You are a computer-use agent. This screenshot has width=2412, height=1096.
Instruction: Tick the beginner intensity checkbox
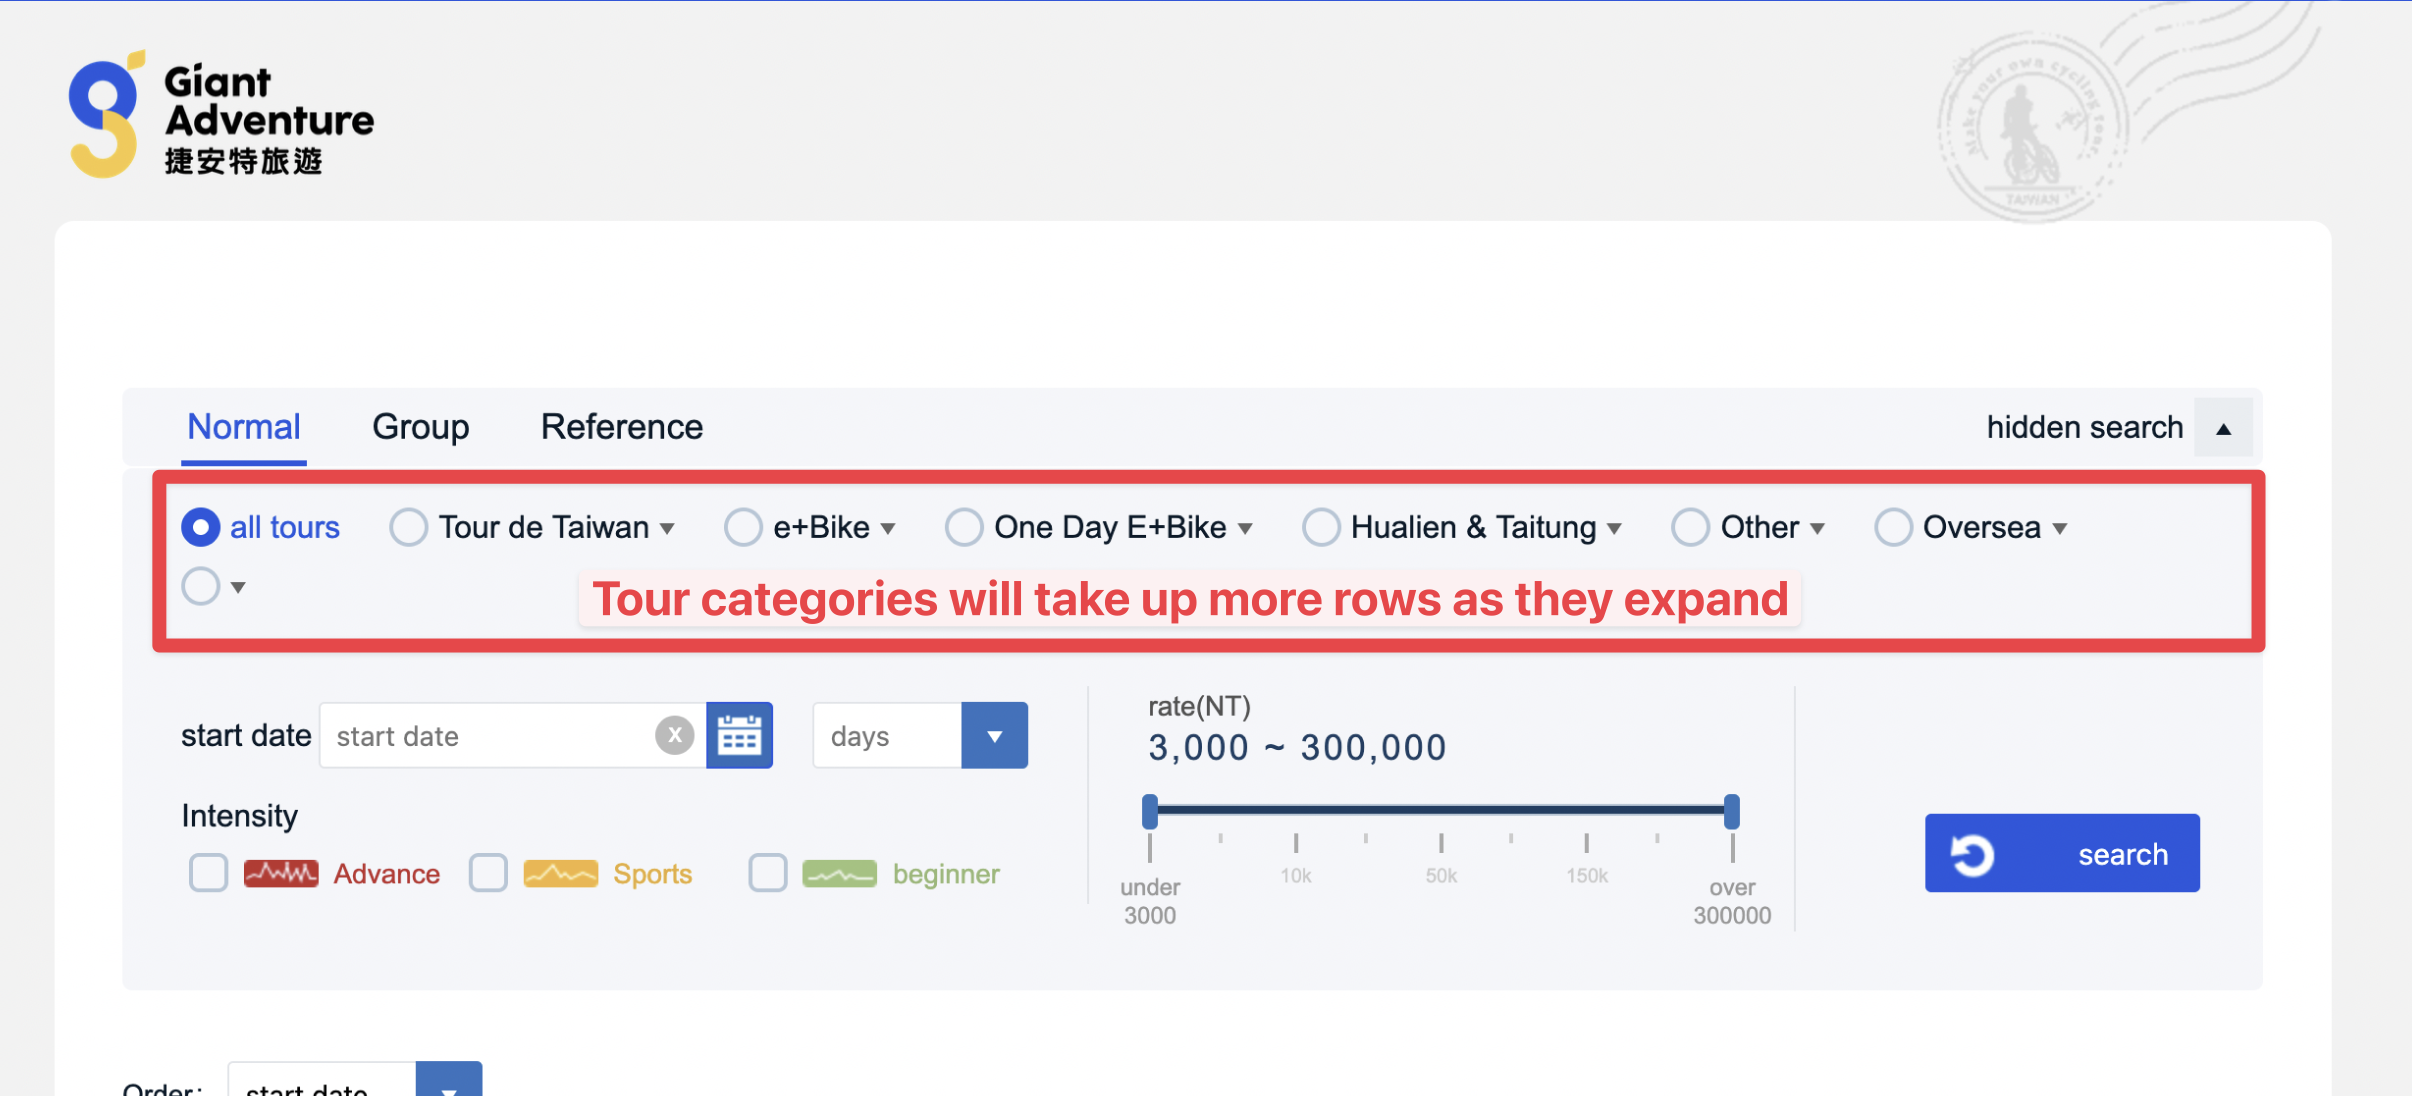(767, 873)
